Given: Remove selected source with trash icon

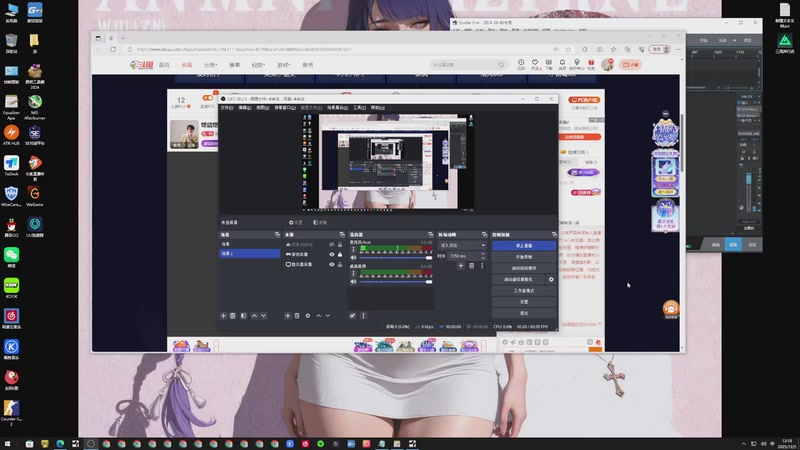Looking at the screenshot, I should [x=297, y=316].
